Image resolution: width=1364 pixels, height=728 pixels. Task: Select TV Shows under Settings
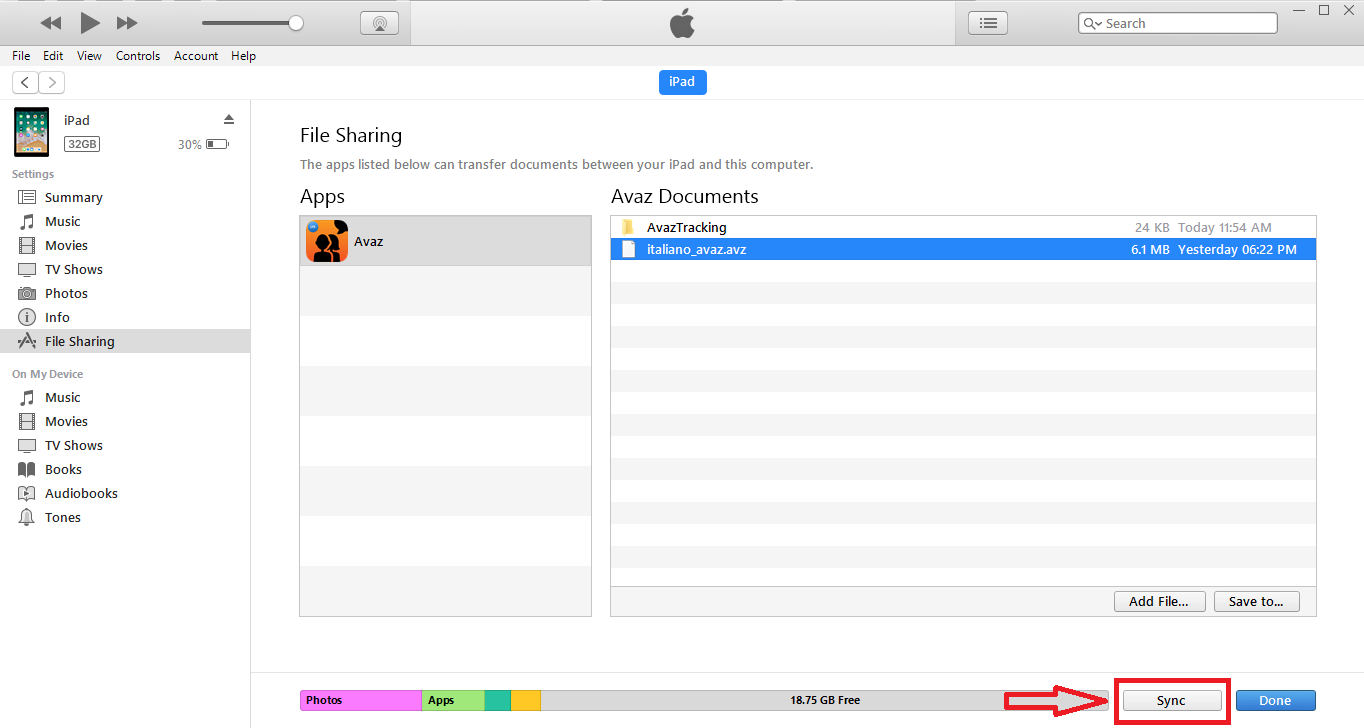(125, 269)
